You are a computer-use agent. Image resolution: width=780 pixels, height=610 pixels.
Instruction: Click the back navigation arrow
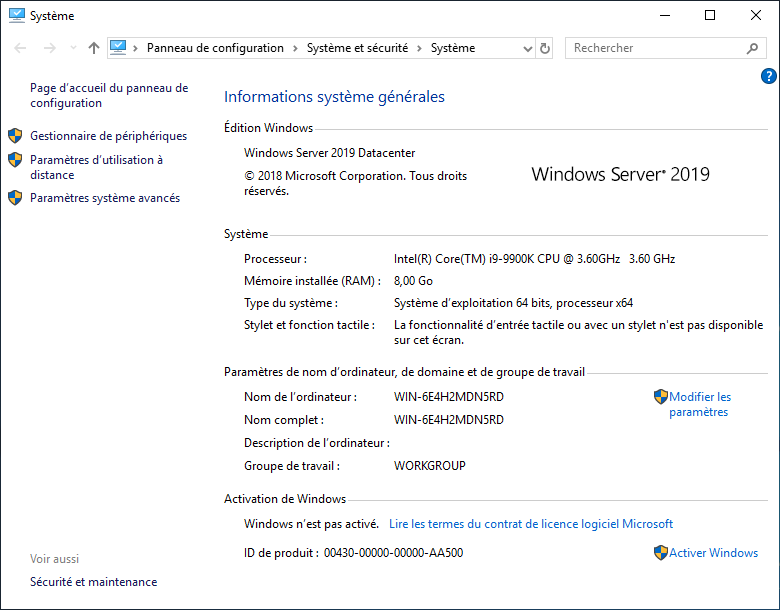pos(21,48)
